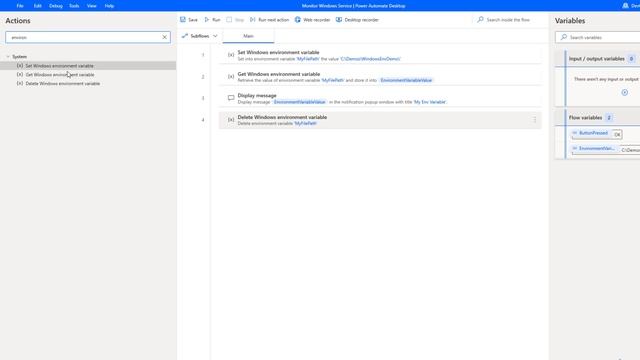Select the Display message flow step

(380, 98)
